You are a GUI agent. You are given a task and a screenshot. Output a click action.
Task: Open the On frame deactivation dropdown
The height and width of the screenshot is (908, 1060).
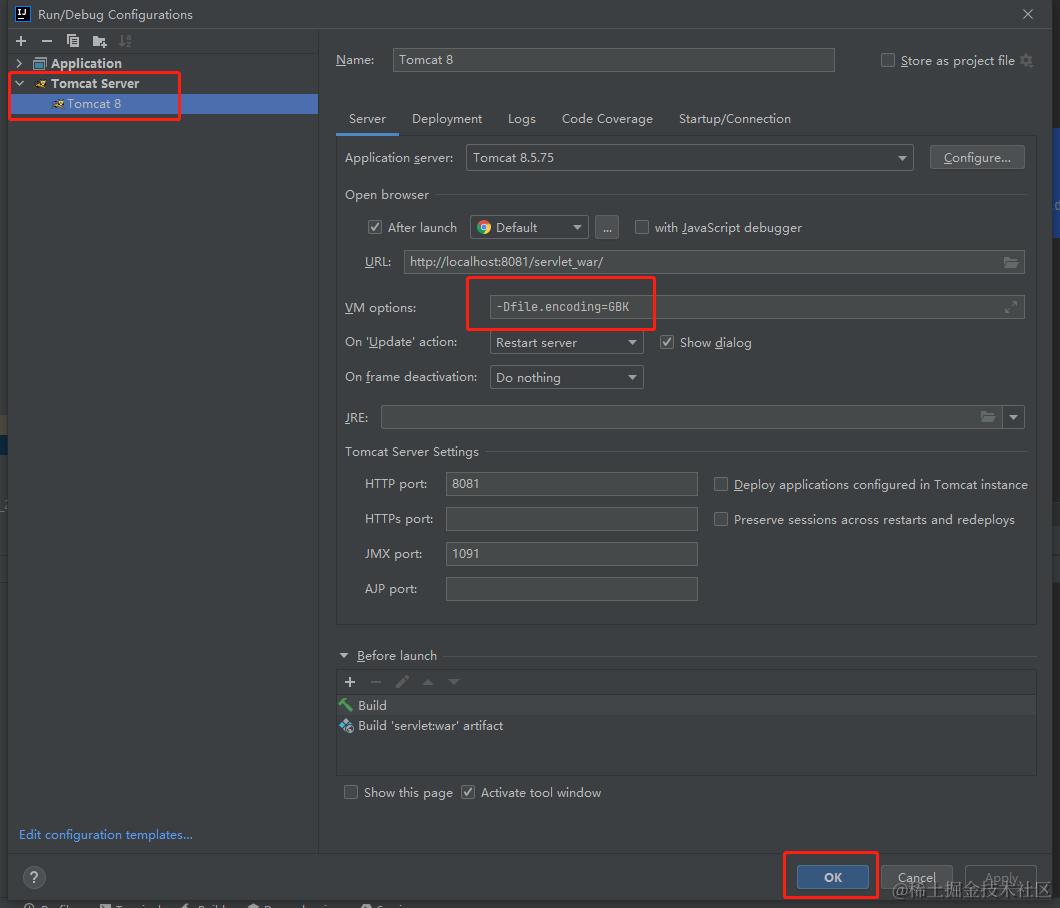point(566,377)
